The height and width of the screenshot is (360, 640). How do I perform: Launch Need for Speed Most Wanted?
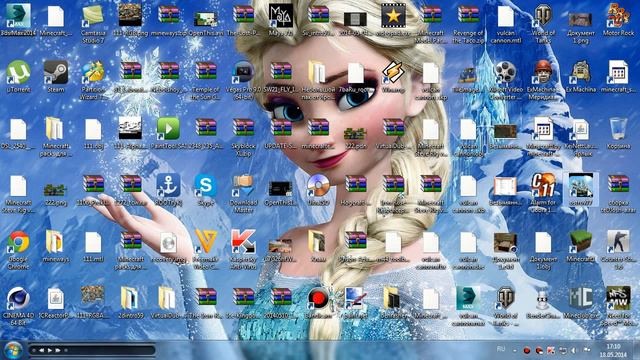click(x=618, y=306)
